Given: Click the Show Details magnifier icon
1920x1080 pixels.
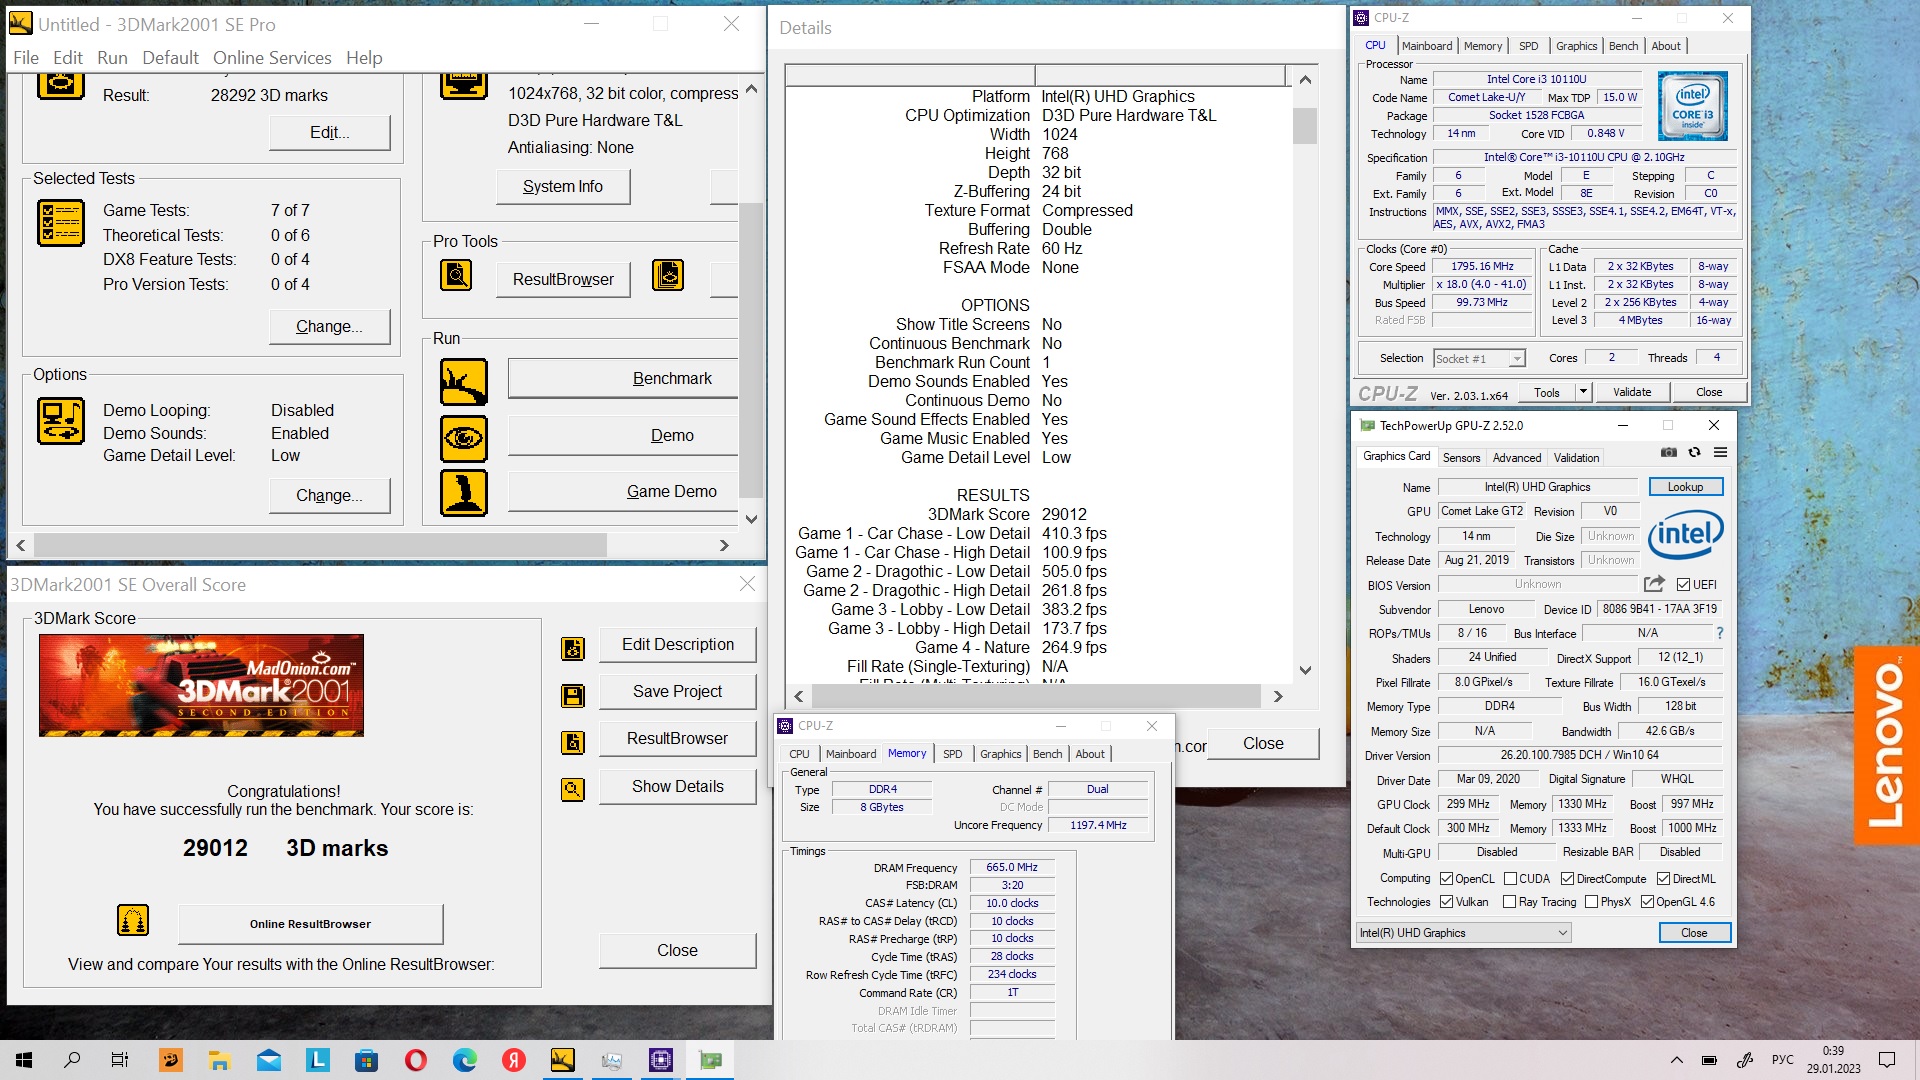Looking at the screenshot, I should [x=573, y=790].
